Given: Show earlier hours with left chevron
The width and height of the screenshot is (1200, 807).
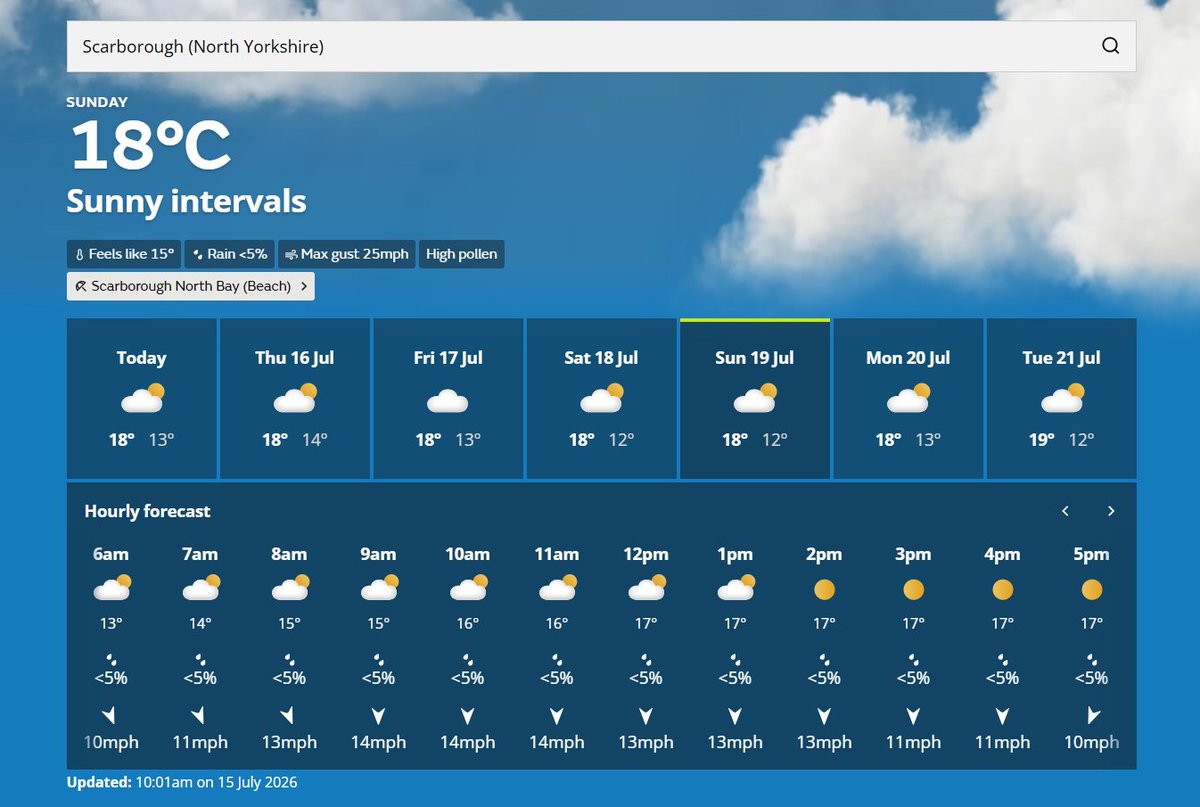Looking at the screenshot, I should click(x=1066, y=511).
